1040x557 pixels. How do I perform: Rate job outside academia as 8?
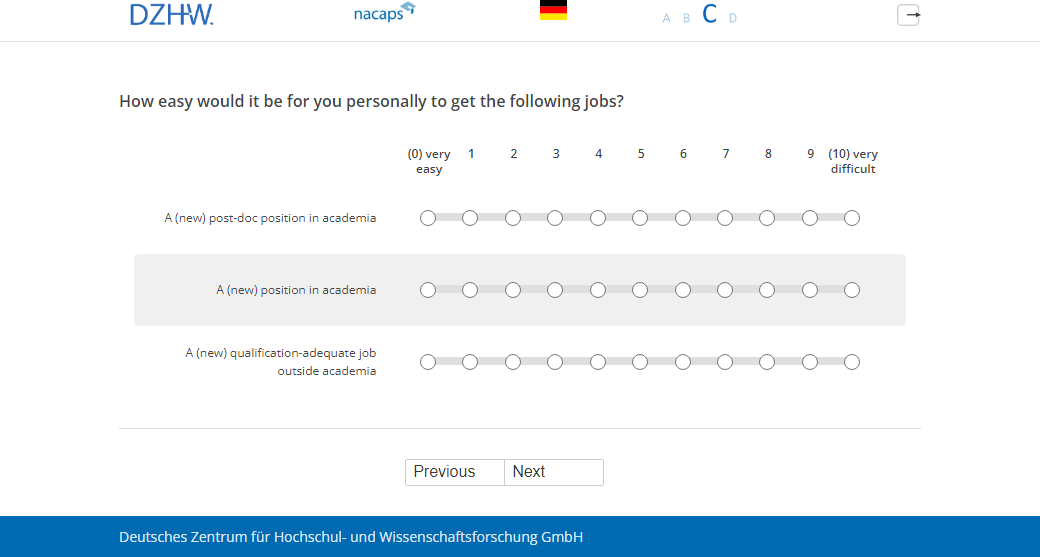(767, 362)
